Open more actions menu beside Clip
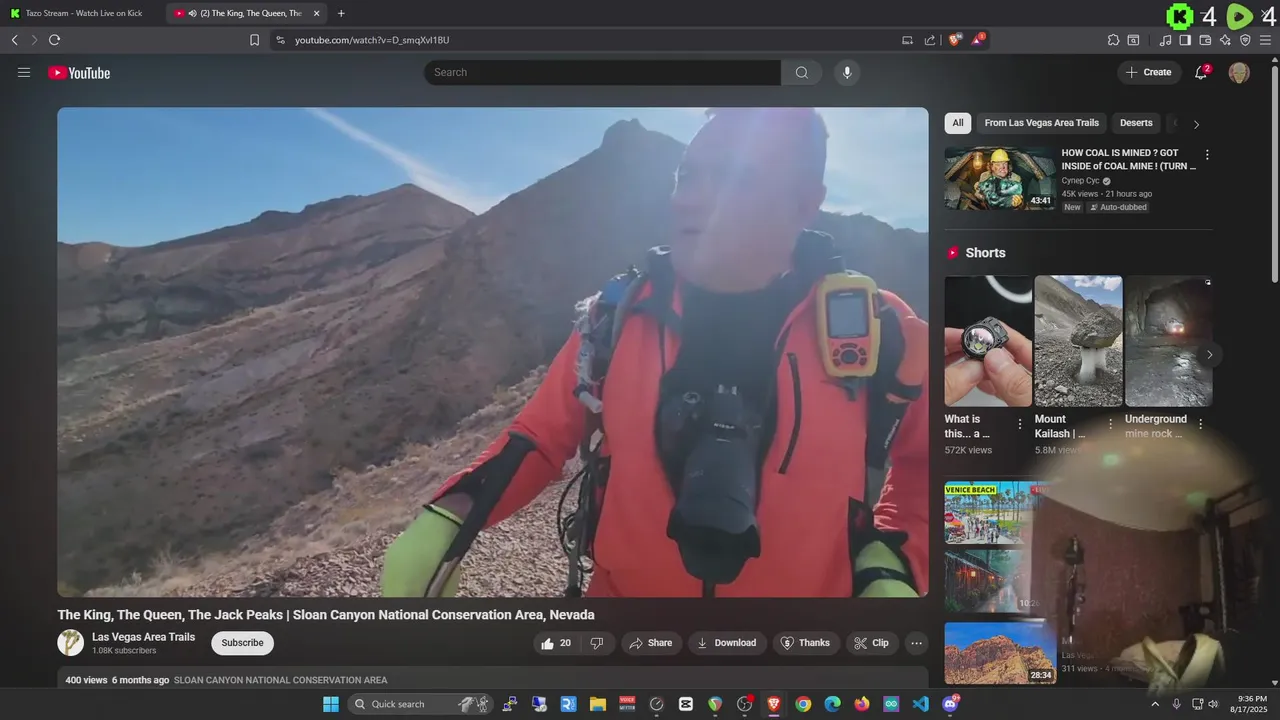The width and height of the screenshot is (1280, 720). tap(916, 643)
